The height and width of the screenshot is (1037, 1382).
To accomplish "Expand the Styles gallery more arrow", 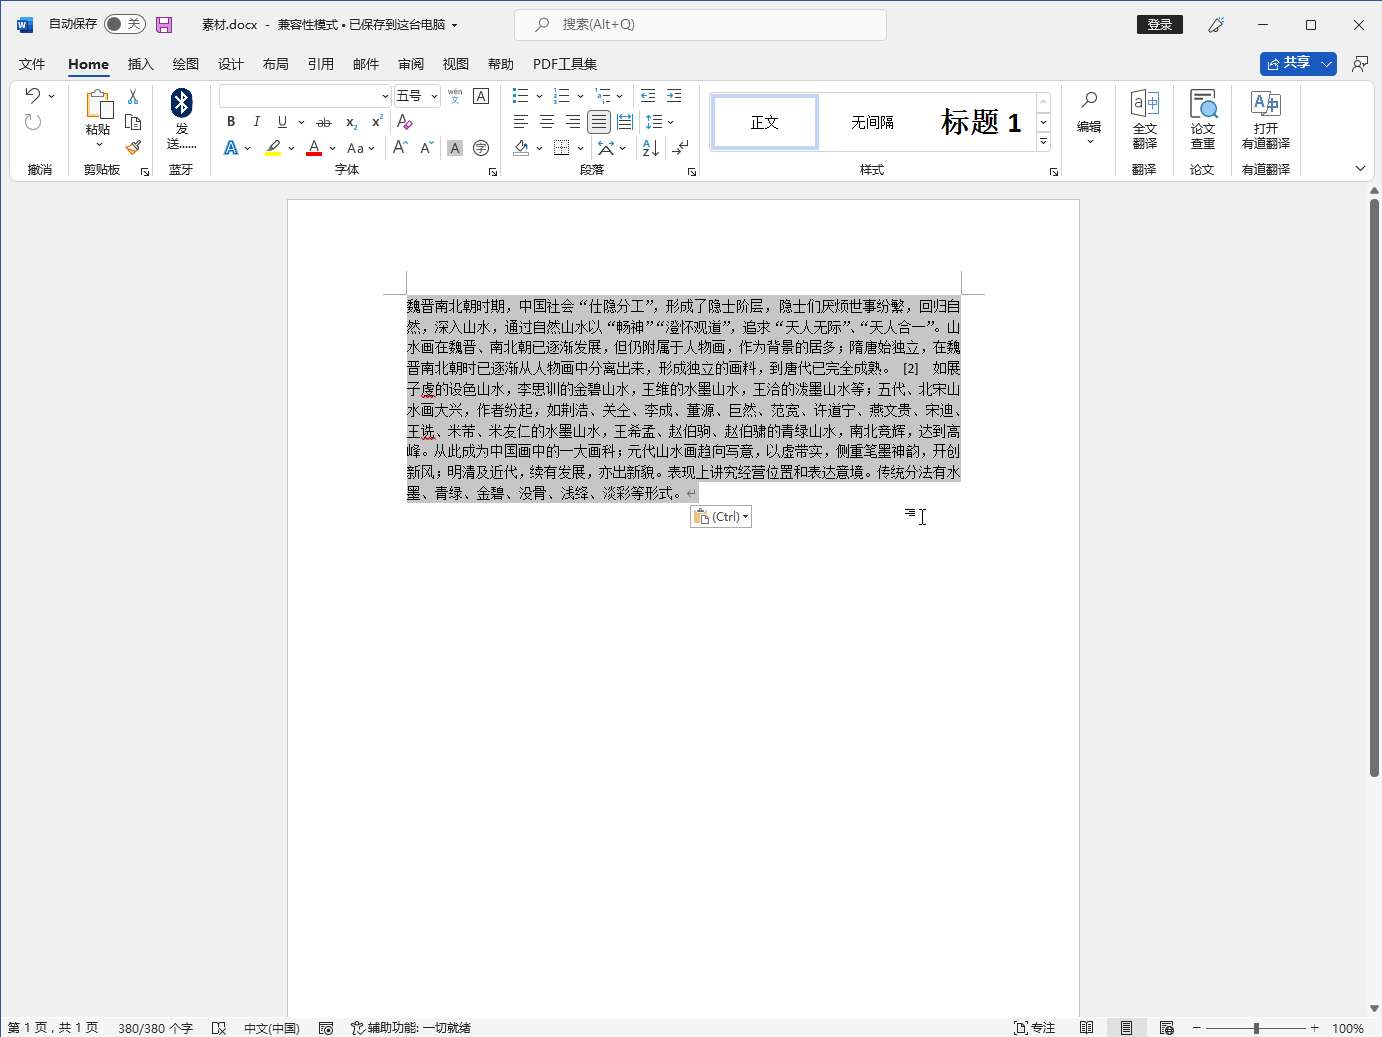I will coord(1044,142).
